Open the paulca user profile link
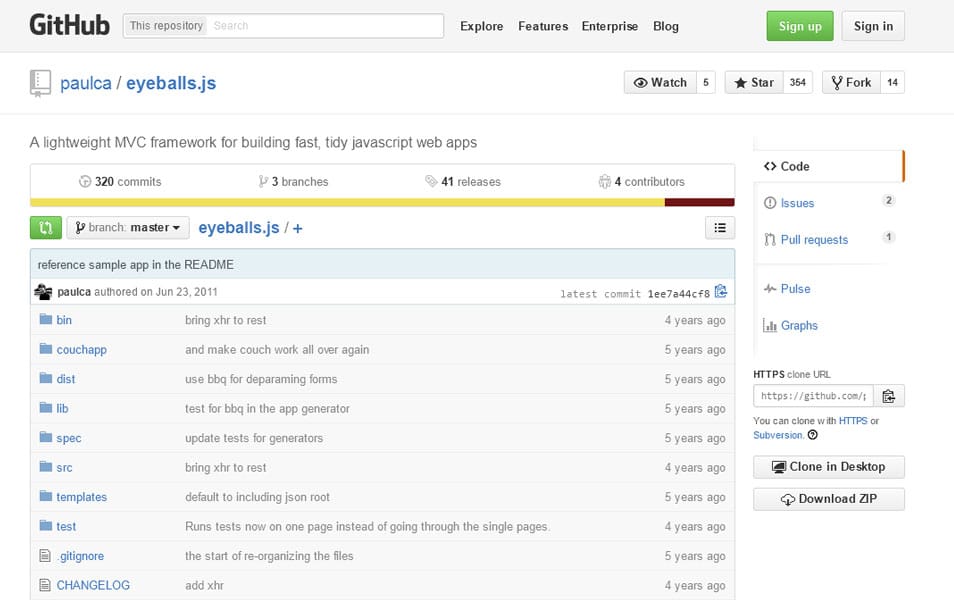This screenshot has height=600, width=954. click(86, 83)
